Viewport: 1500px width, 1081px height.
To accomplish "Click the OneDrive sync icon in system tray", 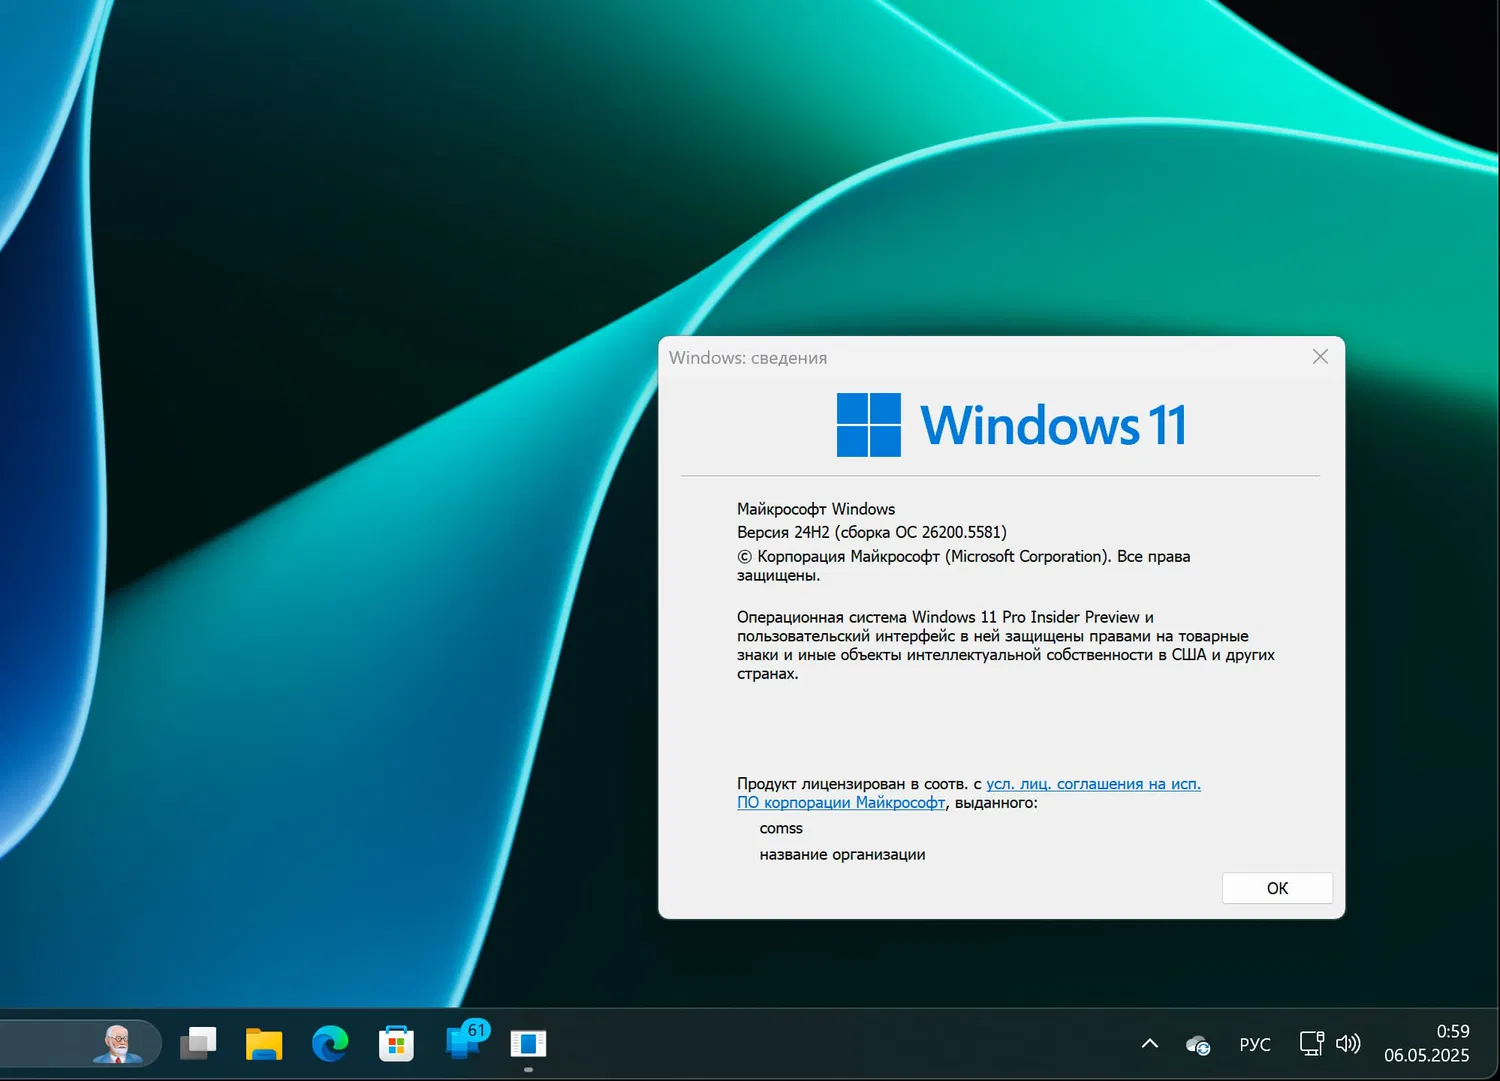I will (x=1197, y=1044).
